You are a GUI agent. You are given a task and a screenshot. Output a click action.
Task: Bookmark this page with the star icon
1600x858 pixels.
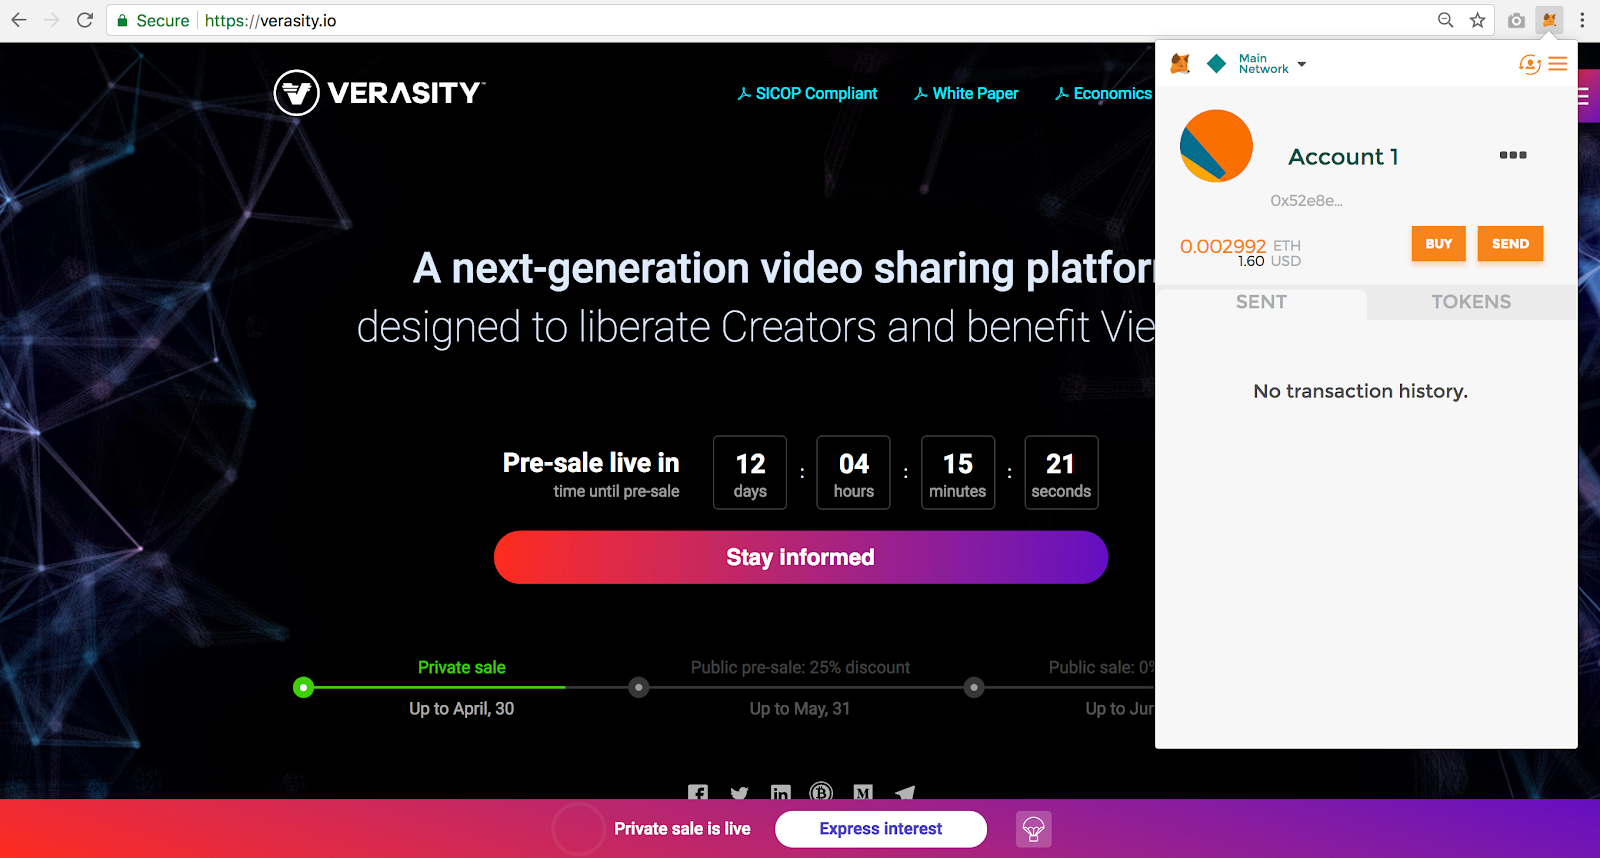click(1478, 20)
